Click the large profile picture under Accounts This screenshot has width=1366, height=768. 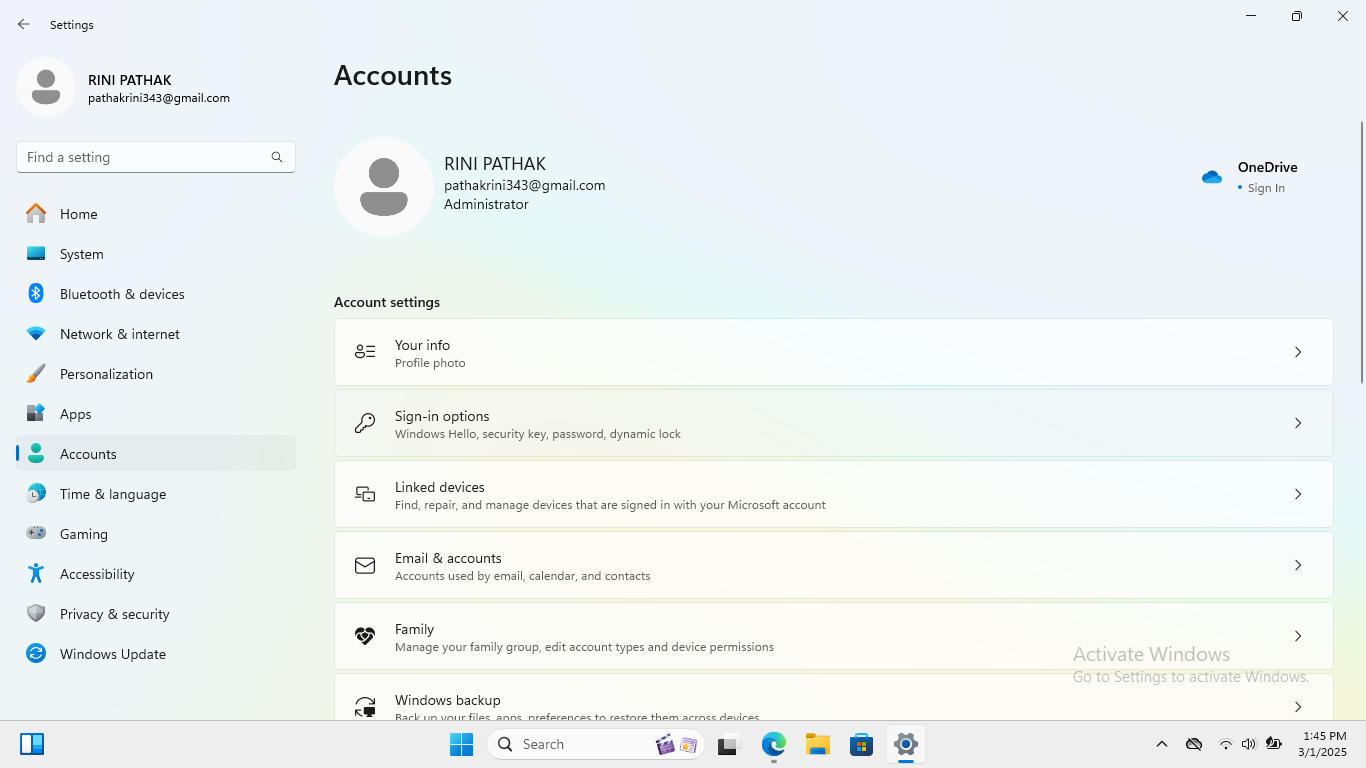tap(384, 187)
